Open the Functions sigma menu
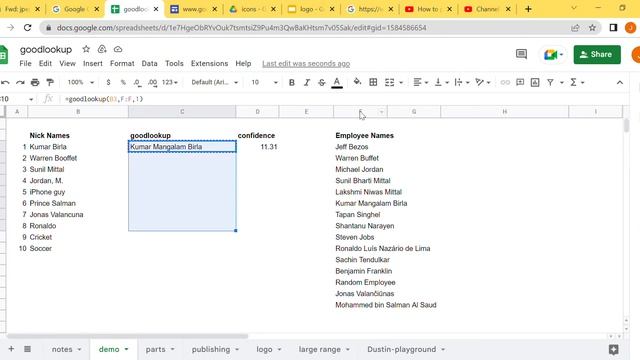Viewport: 640px width, 360px height. (577, 82)
